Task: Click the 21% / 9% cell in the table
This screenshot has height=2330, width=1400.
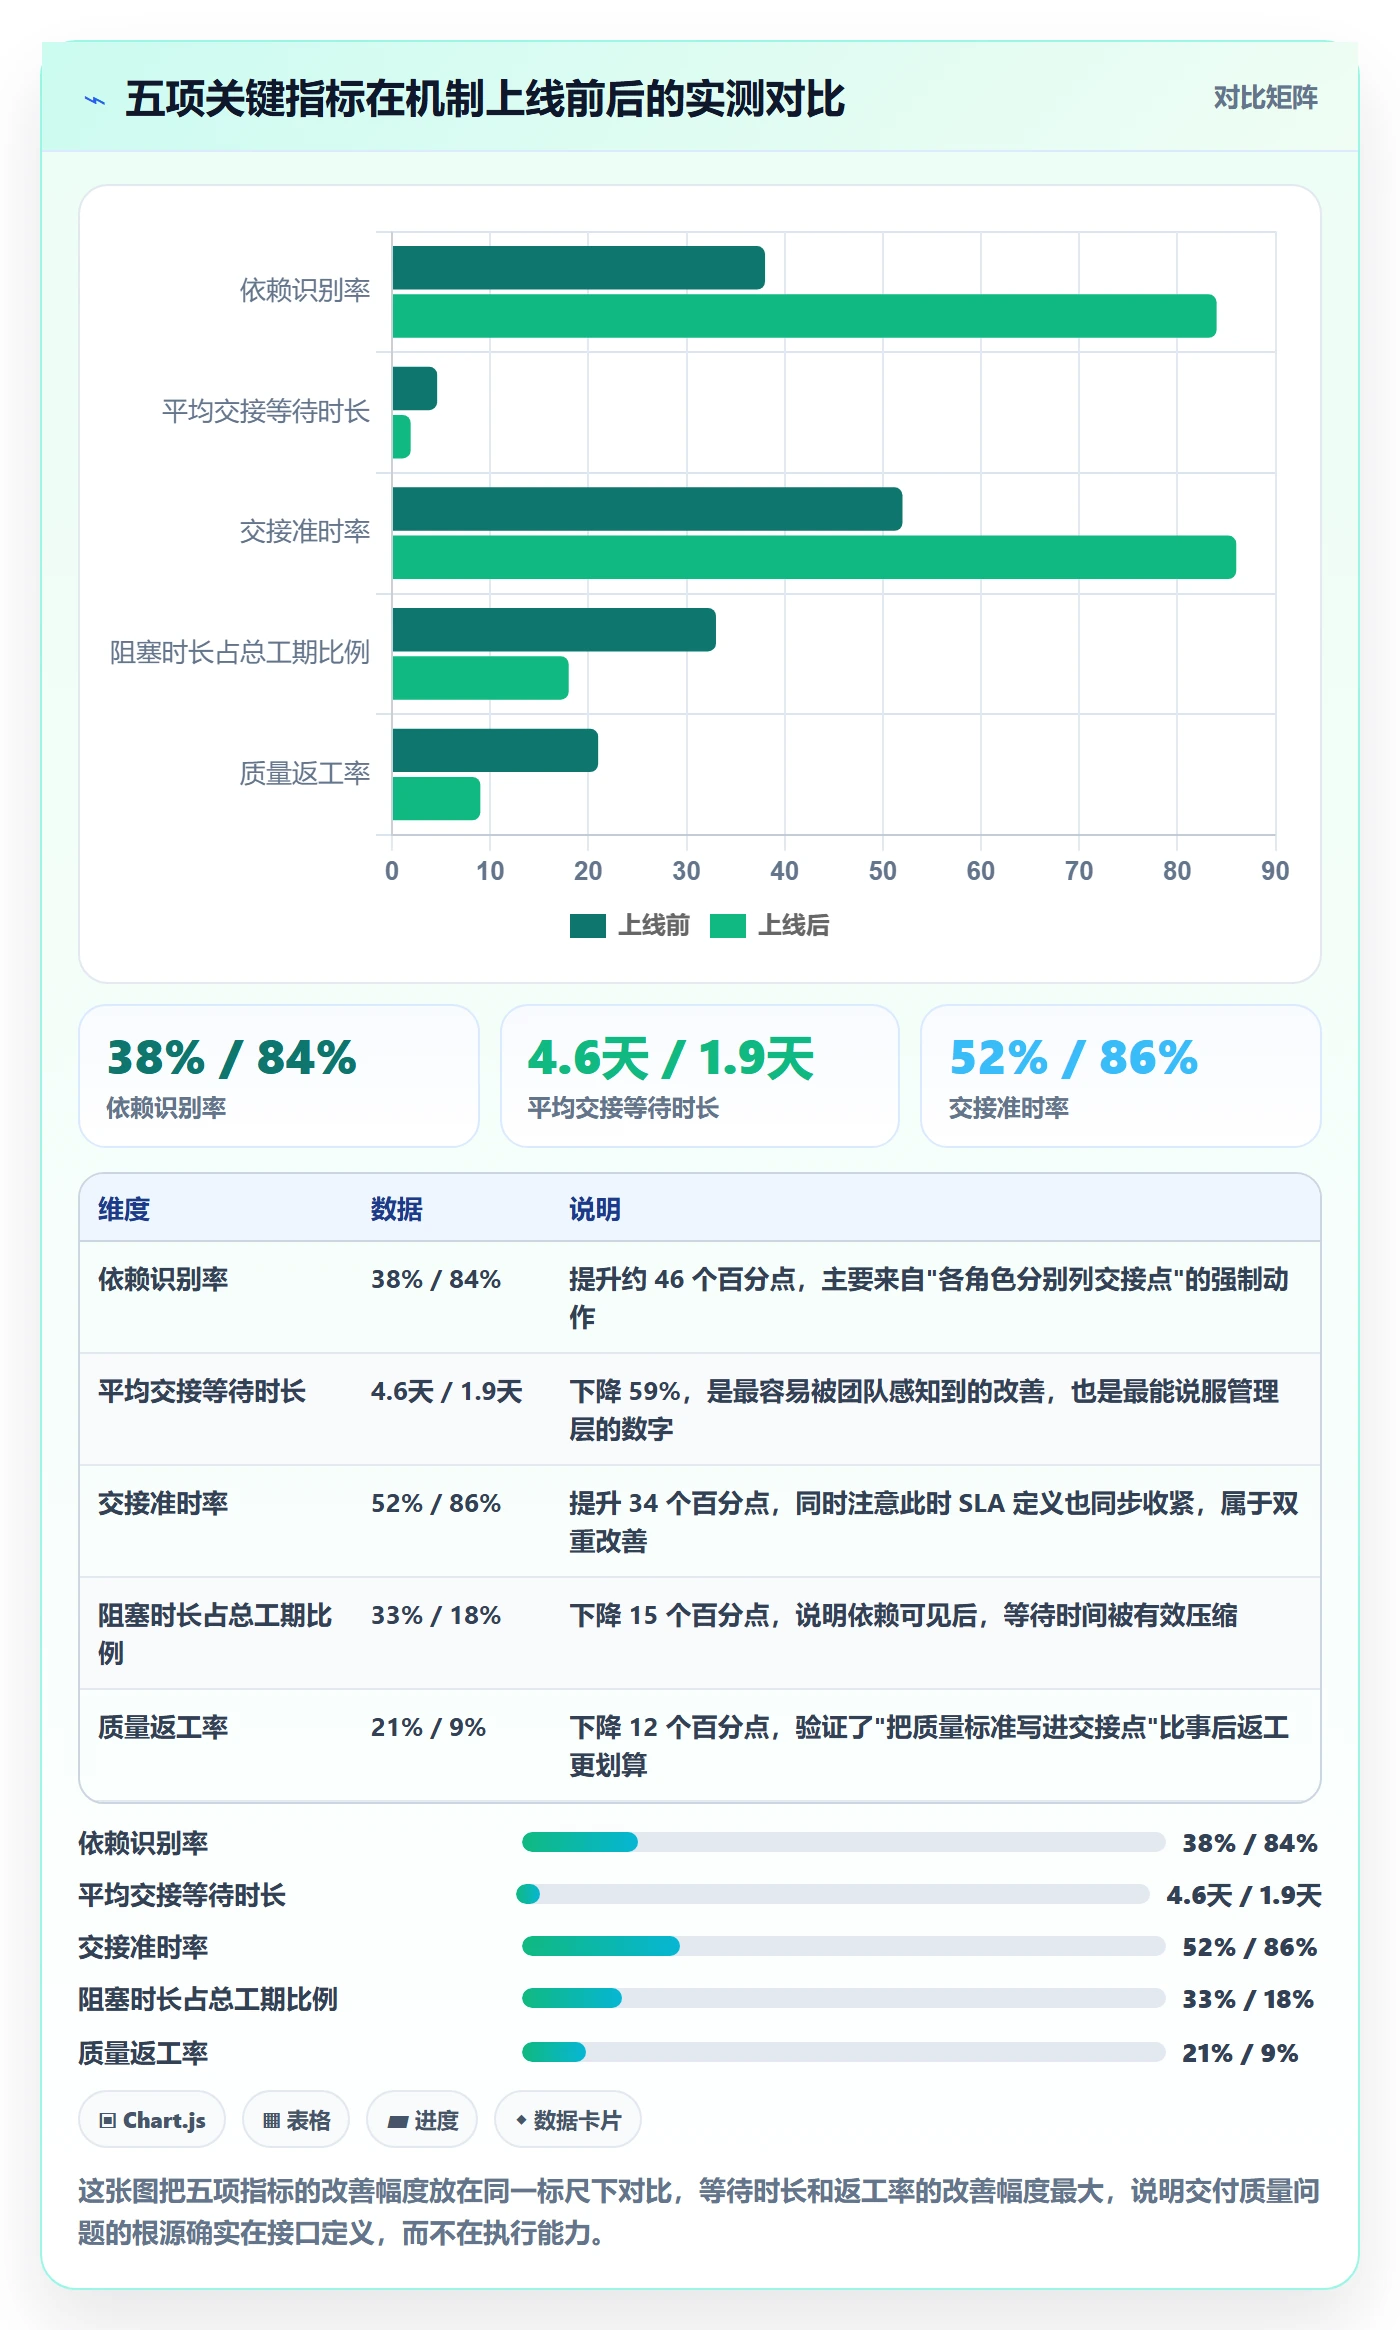Action: [x=428, y=1727]
